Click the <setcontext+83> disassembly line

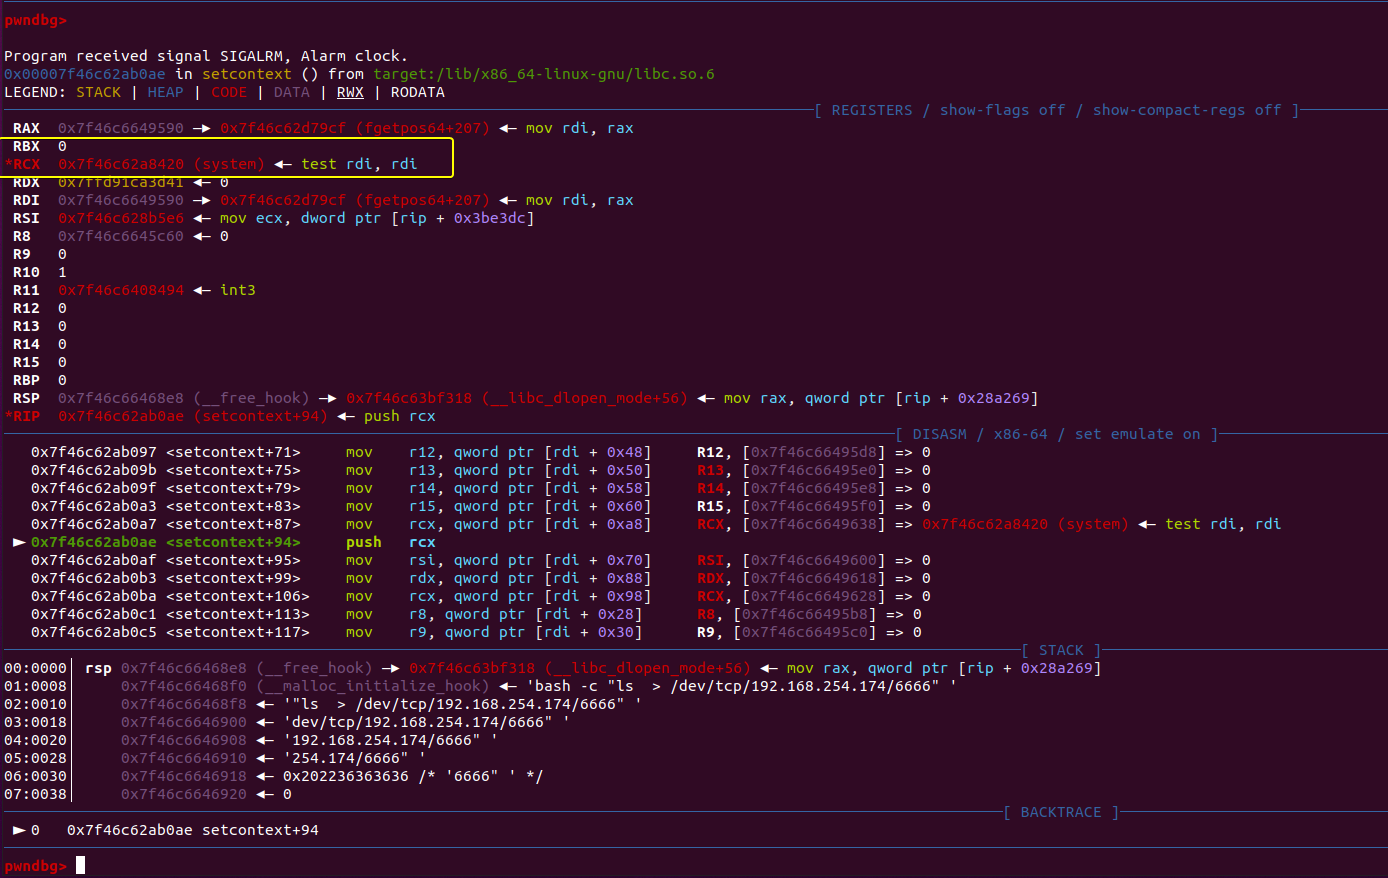click(480, 506)
